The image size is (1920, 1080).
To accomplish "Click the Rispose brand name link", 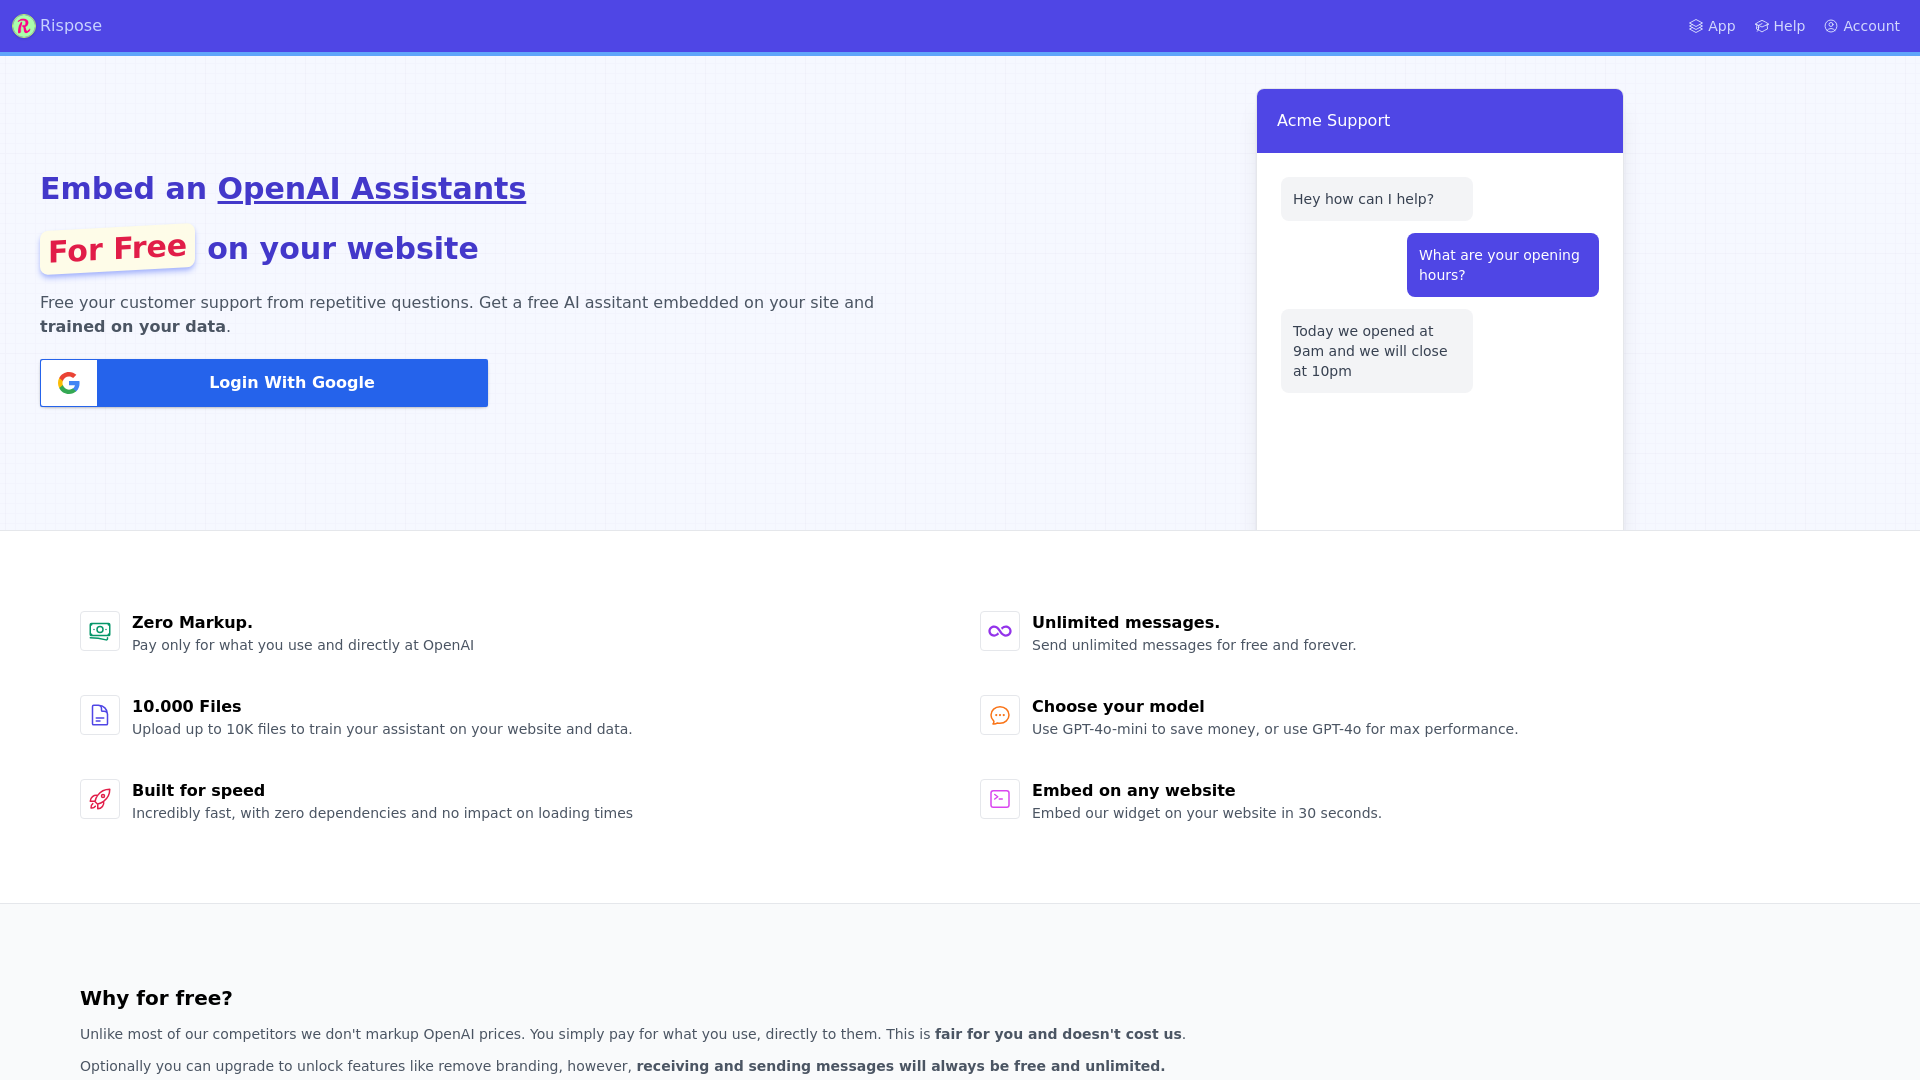I will click(71, 26).
